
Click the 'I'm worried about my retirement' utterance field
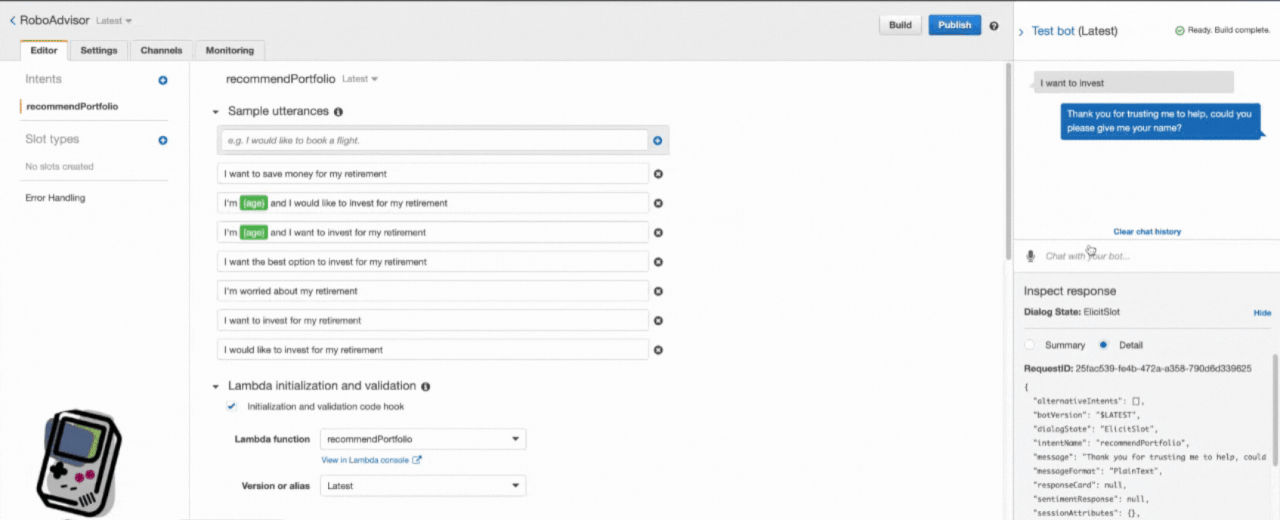tap(433, 291)
